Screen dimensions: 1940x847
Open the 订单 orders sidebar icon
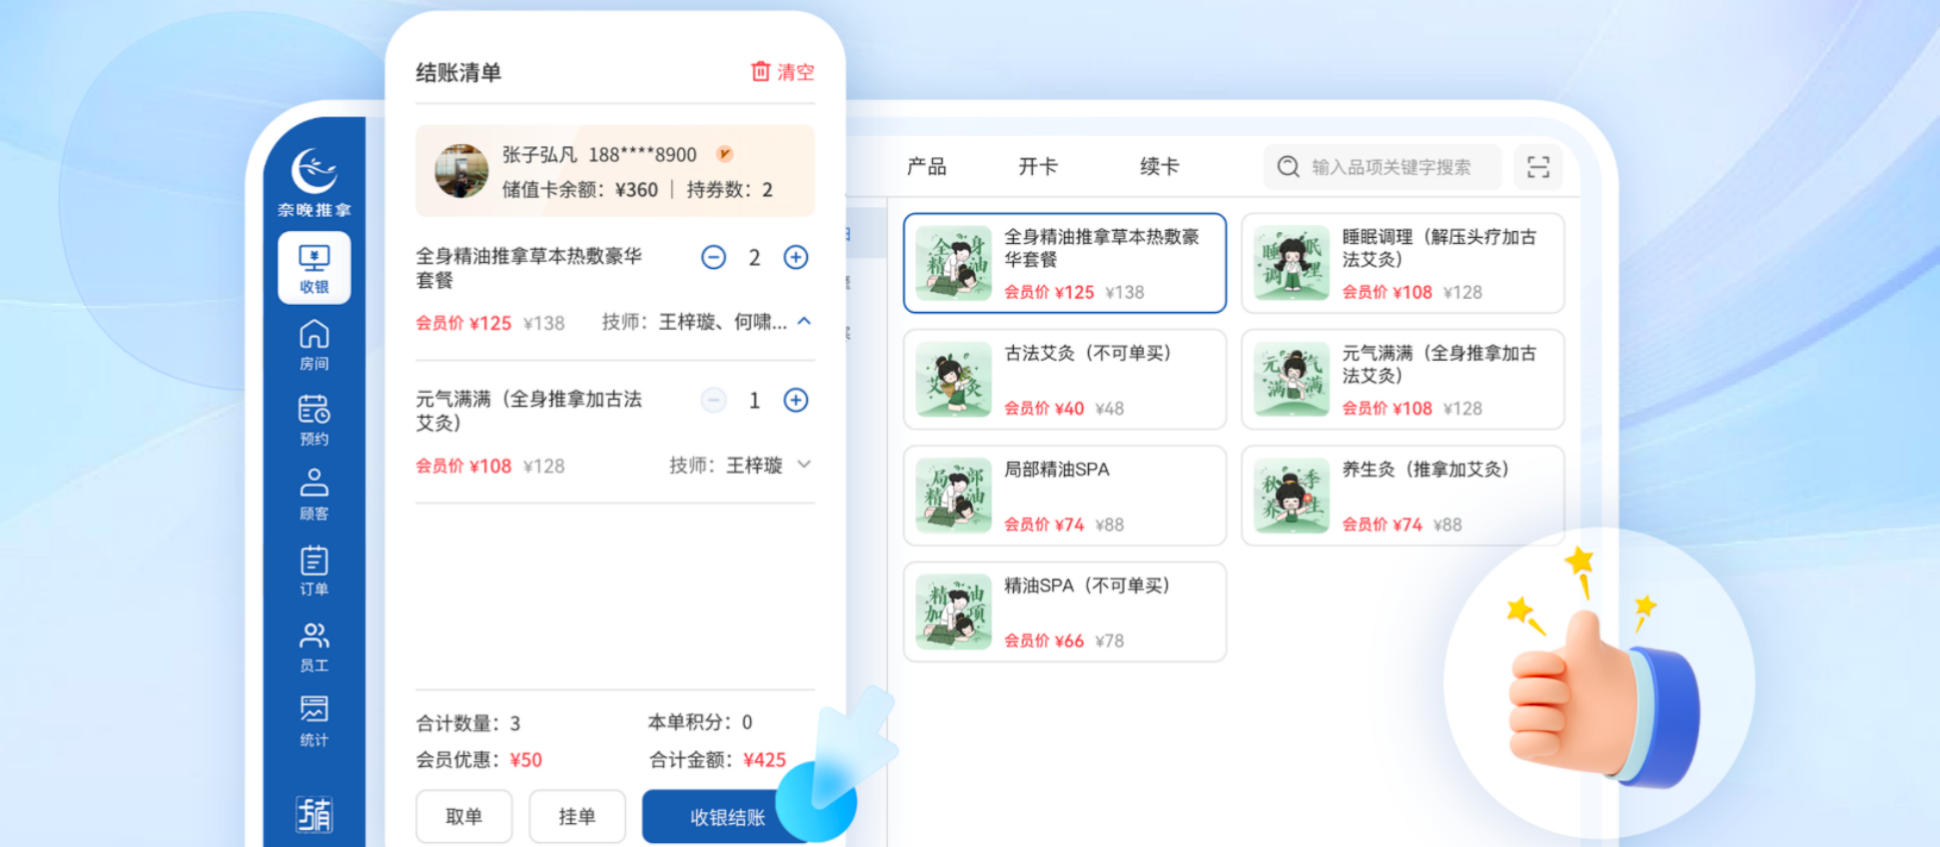pos(314,571)
